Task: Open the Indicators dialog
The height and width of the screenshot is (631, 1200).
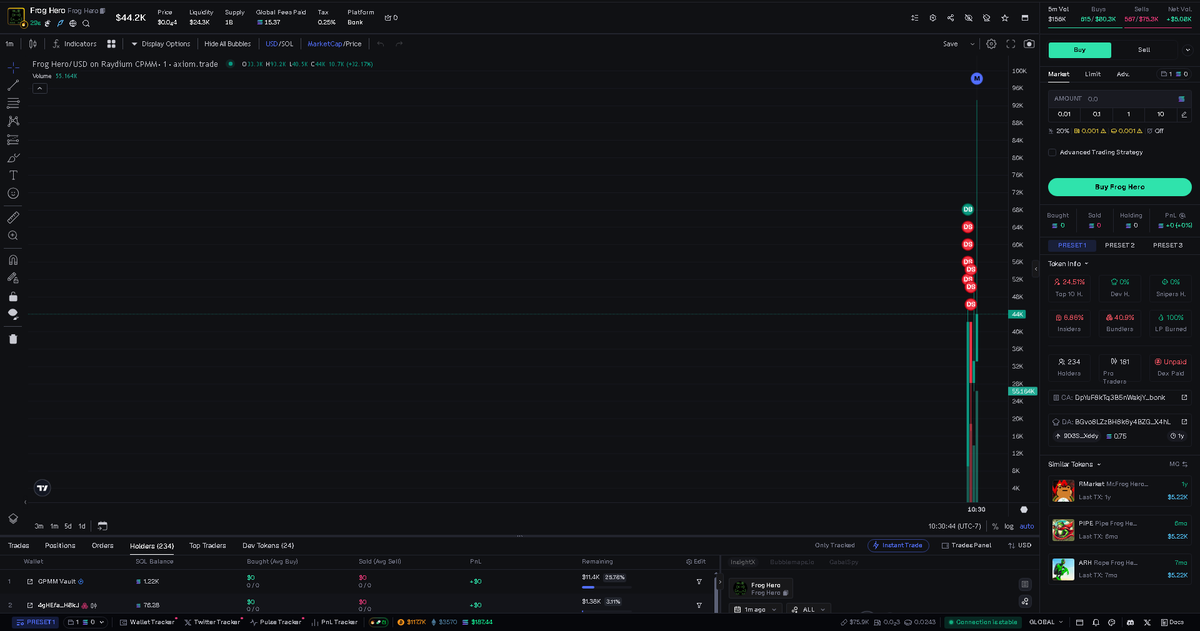Action: (x=75, y=44)
